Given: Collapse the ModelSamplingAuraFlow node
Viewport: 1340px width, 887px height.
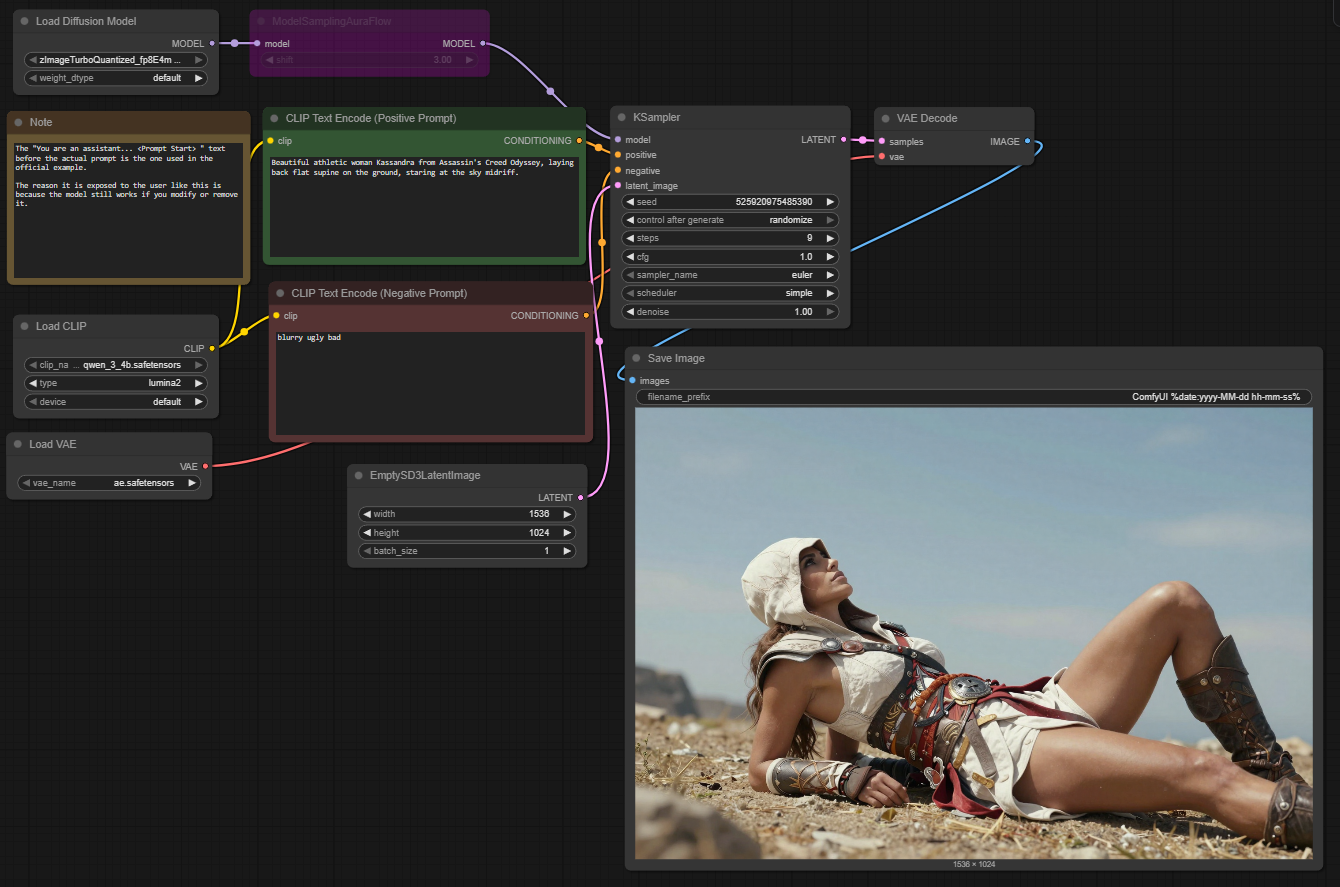Looking at the screenshot, I should (262, 21).
